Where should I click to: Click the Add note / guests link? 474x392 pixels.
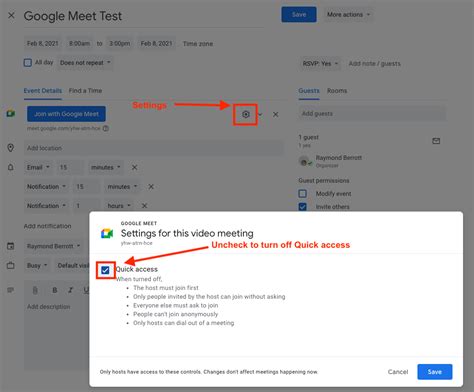(375, 63)
